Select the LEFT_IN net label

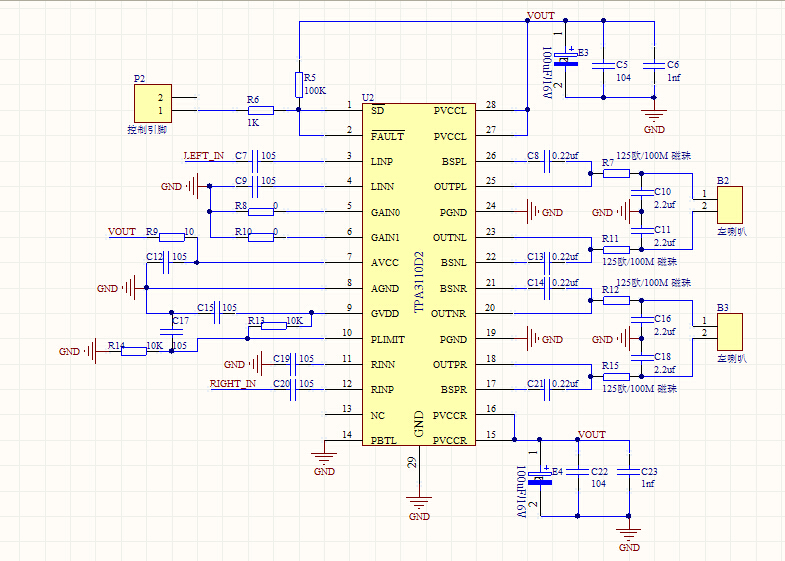[204, 156]
